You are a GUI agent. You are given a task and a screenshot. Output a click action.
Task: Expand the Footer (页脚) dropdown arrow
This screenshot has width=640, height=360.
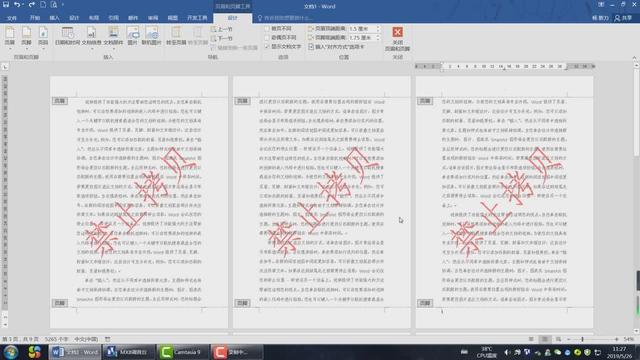(x=26, y=49)
